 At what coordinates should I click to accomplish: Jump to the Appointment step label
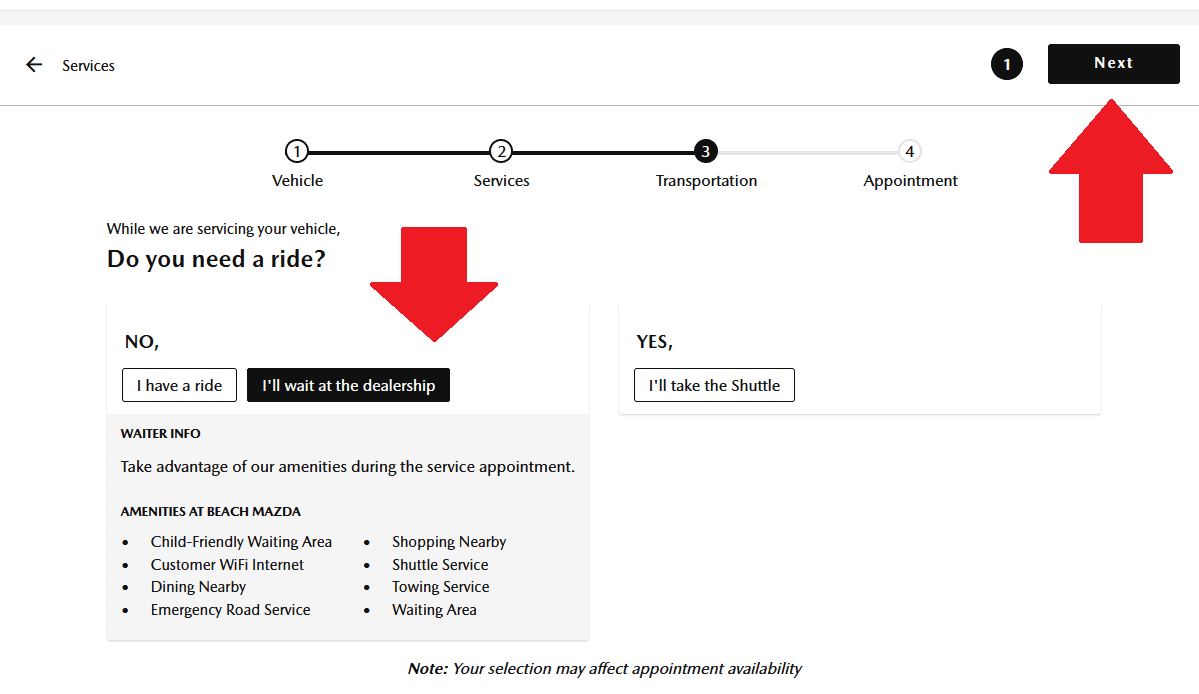coord(910,181)
